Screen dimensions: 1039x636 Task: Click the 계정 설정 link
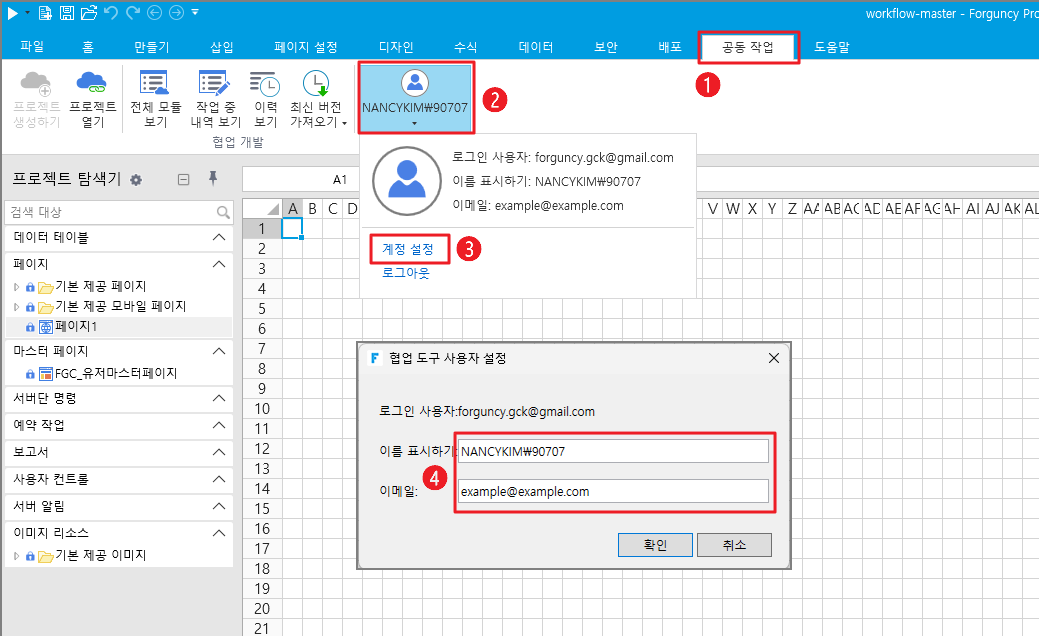coord(408,249)
